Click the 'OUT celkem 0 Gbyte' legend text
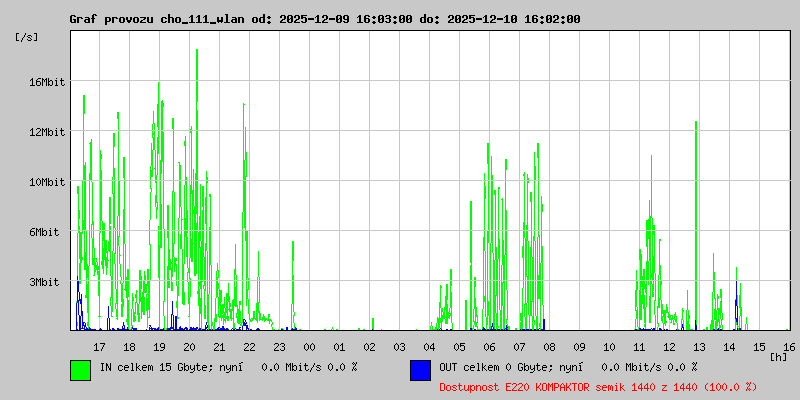 [x=493, y=367]
